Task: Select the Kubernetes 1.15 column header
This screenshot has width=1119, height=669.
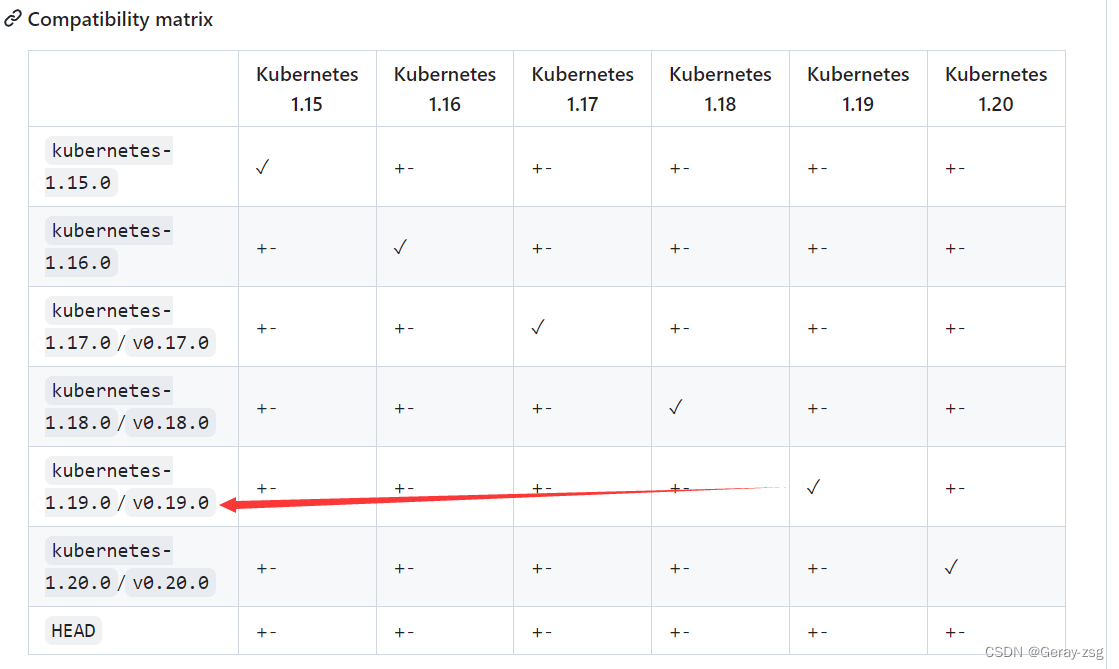Action: coord(307,89)
